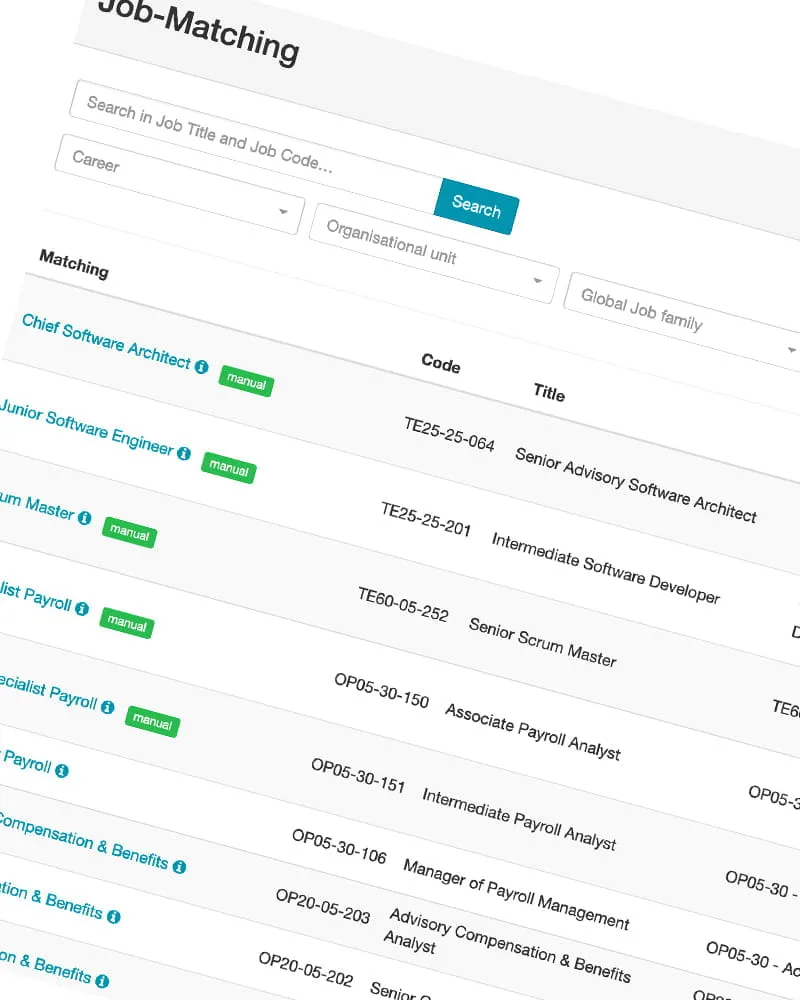Click info icon in the OP20-05-203 row
800x1000 pixels.
[179, 866]
